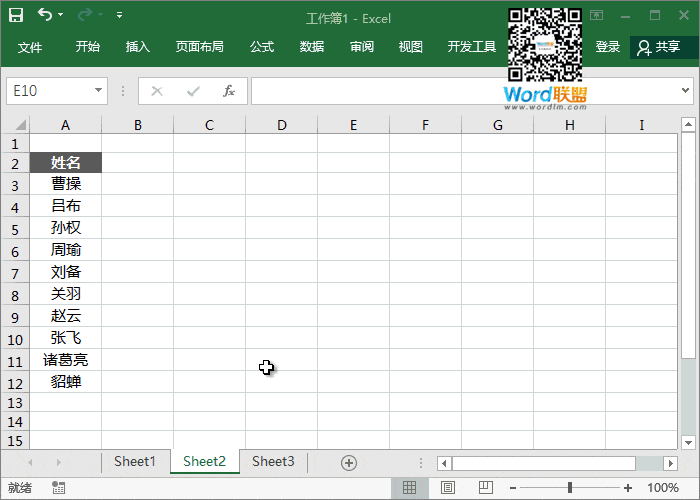Image resolution: width=700 pixels, height=500 pixels.
Task: Expand the Name Box dropdown arrow
Action: [x=98, y=91]
